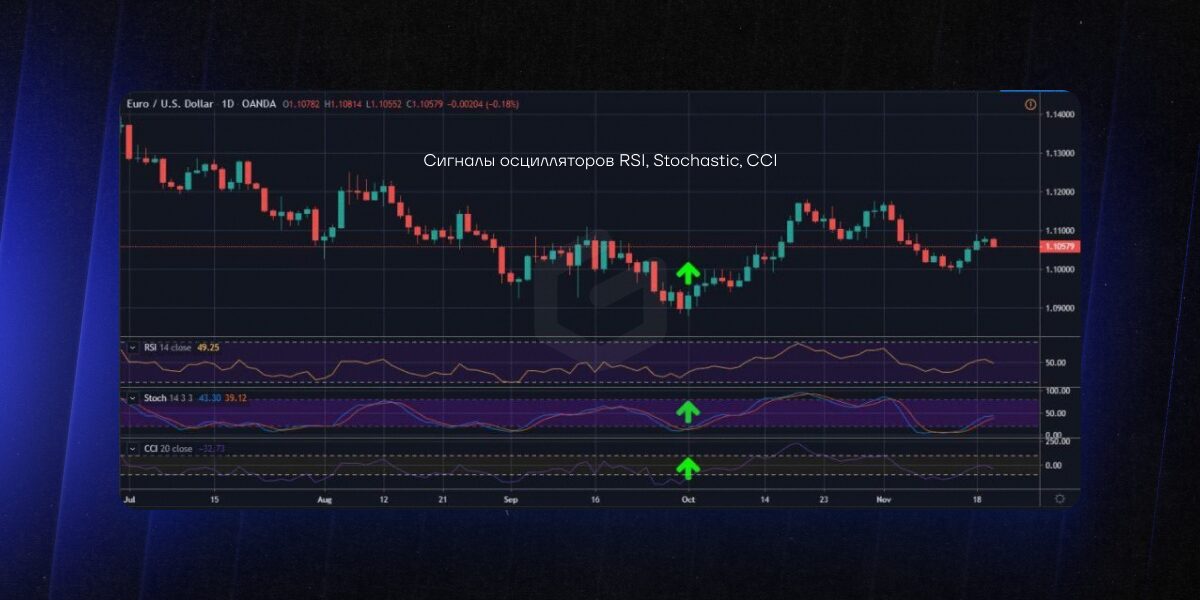Click the Oct date on time axis
Viewport: 1200px width, 600px height.
tap(687, 497)
